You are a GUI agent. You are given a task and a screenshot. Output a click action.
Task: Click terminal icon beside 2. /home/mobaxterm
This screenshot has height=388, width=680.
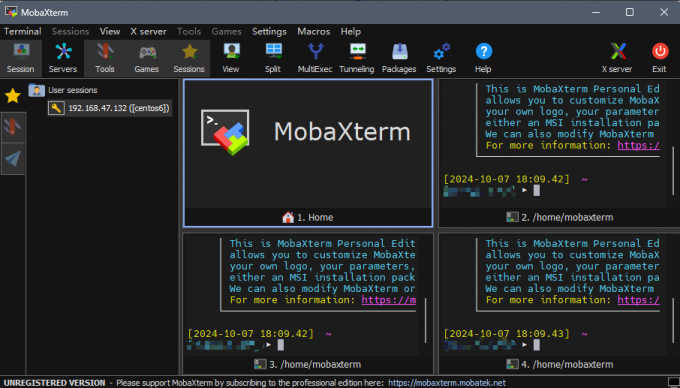pyautogui.click(x=512, y=217)
